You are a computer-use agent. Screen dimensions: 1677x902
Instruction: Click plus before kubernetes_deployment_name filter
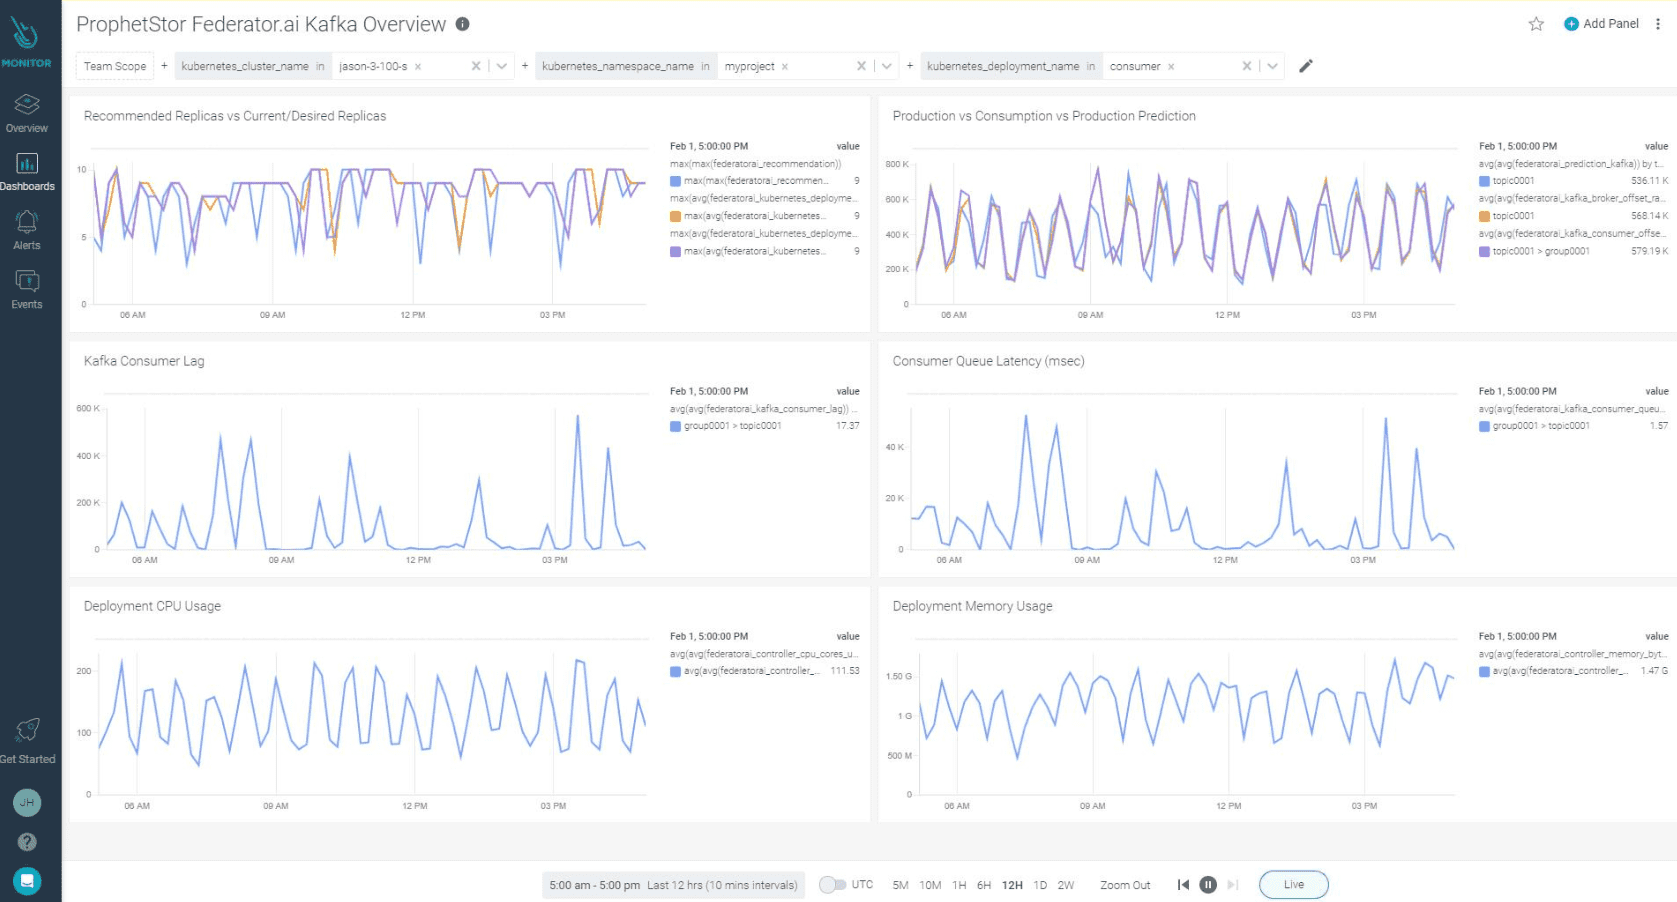point(909,66)
